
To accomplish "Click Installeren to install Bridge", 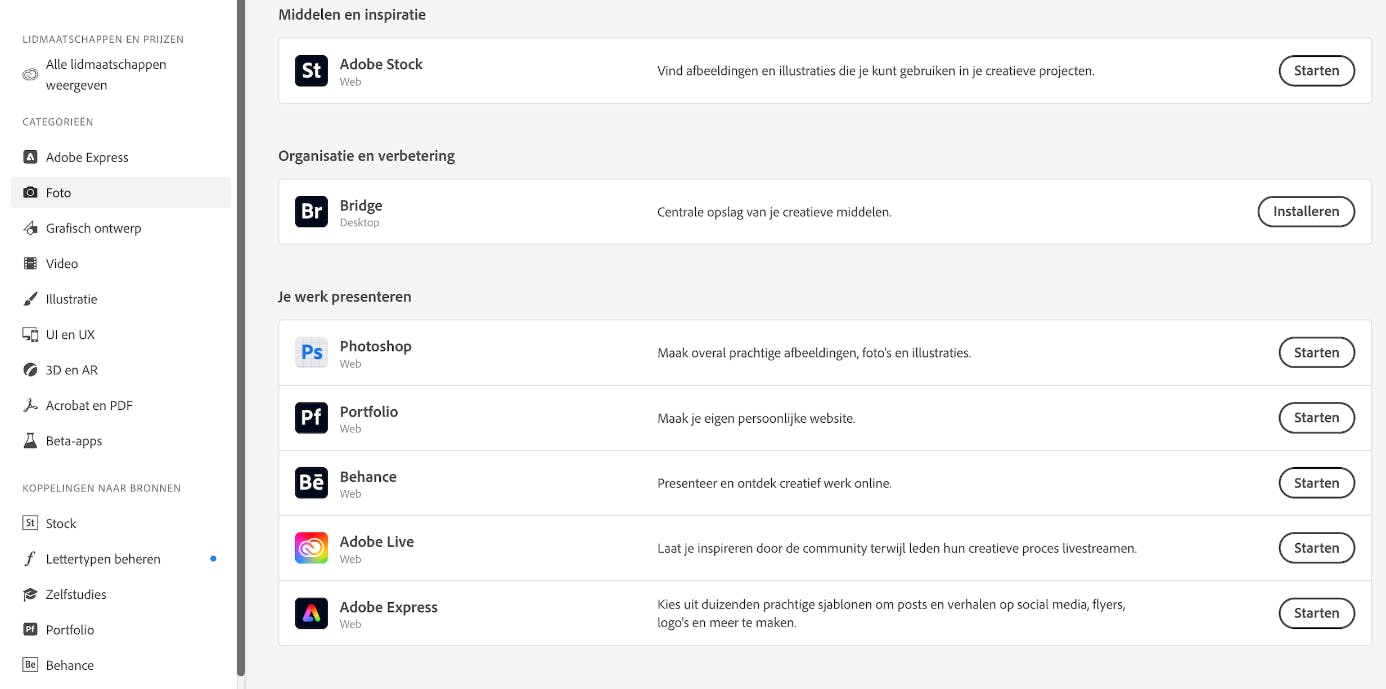I will [x=1306, y=211].
